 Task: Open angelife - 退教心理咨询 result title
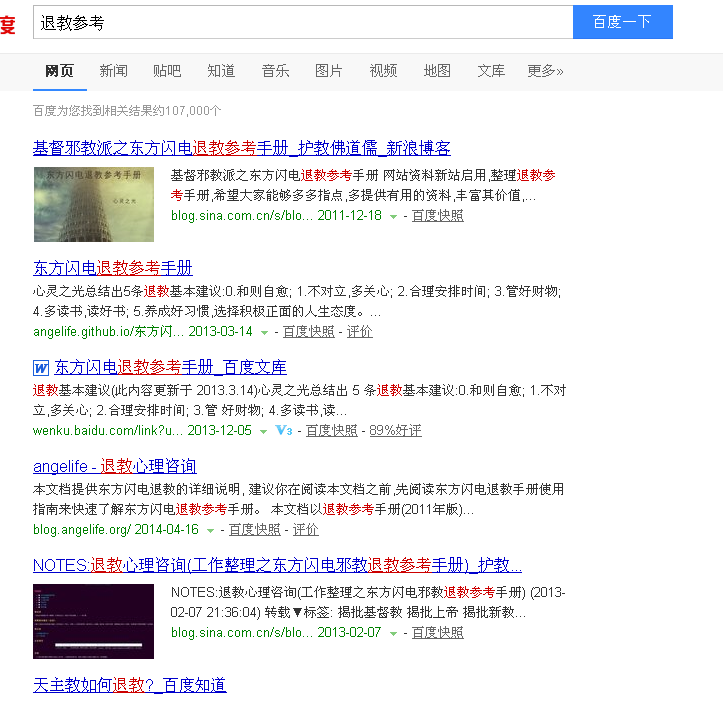[x=115, y=466]
